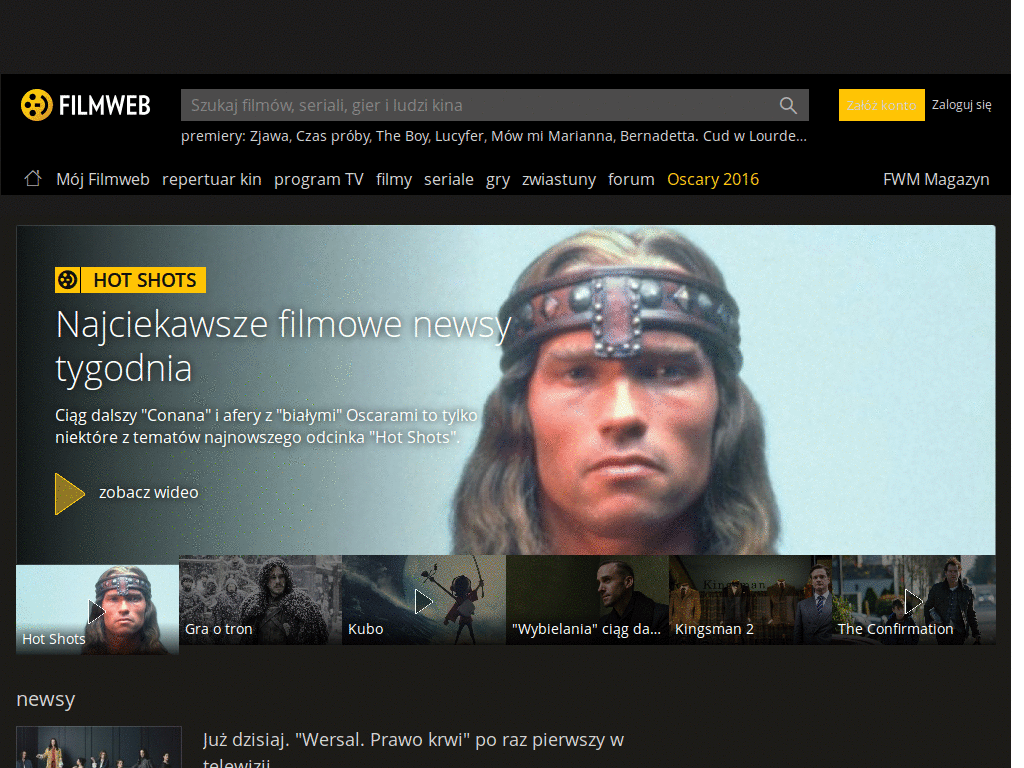Image resolution: width=1024 pixels, height=768 pixels.
Task: Click the play icon on Kubo thumbnail
Action: click(423, 601)
